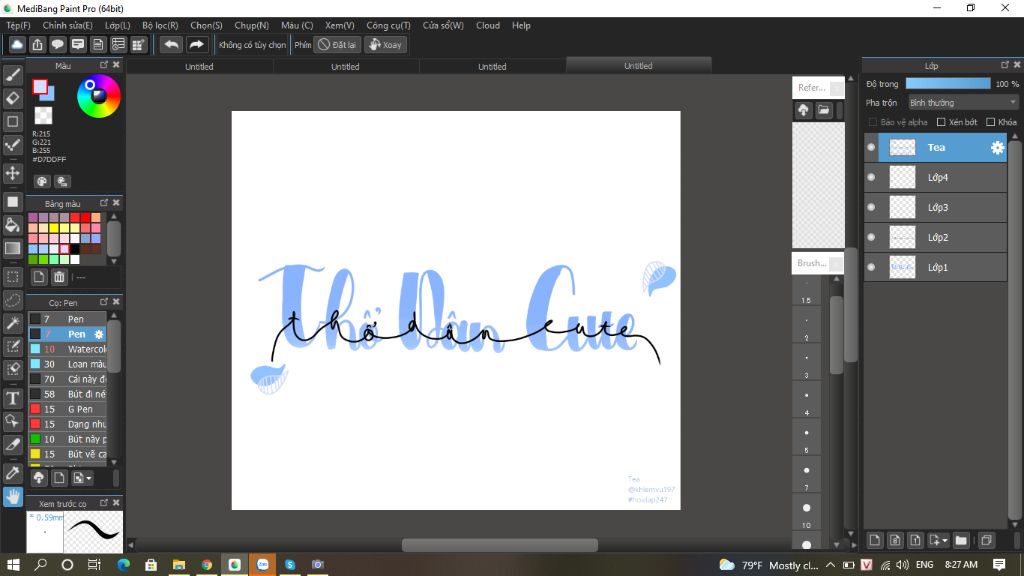Open folder icon in Reference panel
The height and width of the screenshot is (576, 1024).
click(824, 110)
